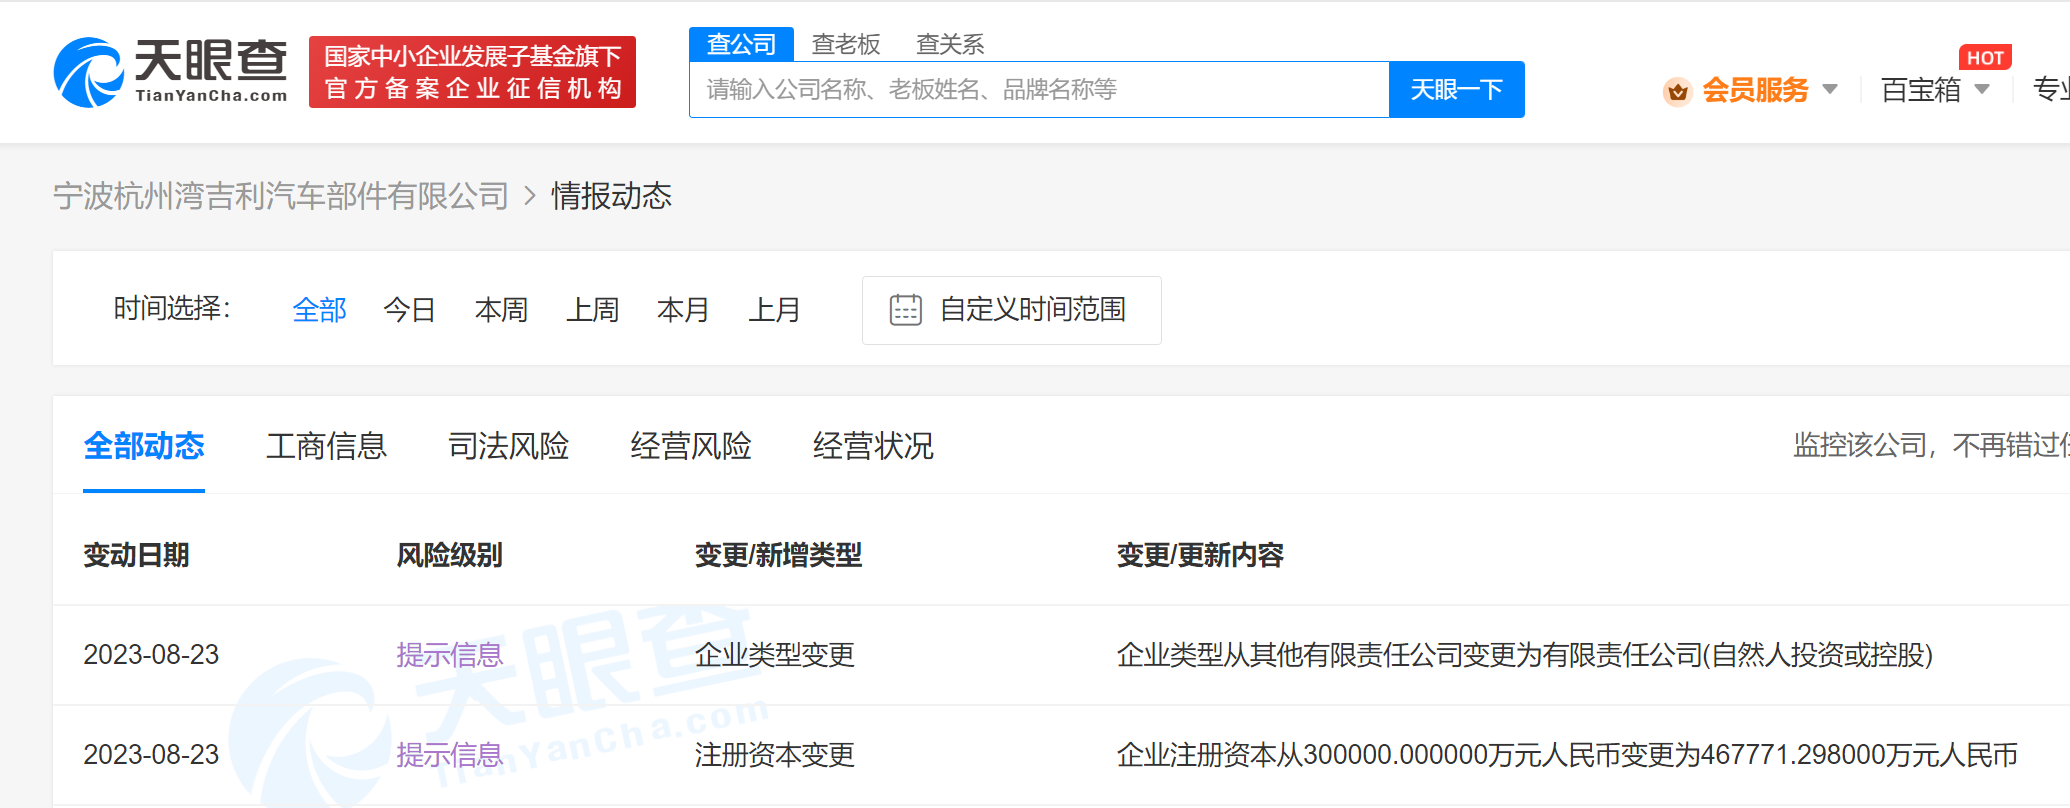
Task: Click the calendar icon for custom range
Action: point(905,310)
